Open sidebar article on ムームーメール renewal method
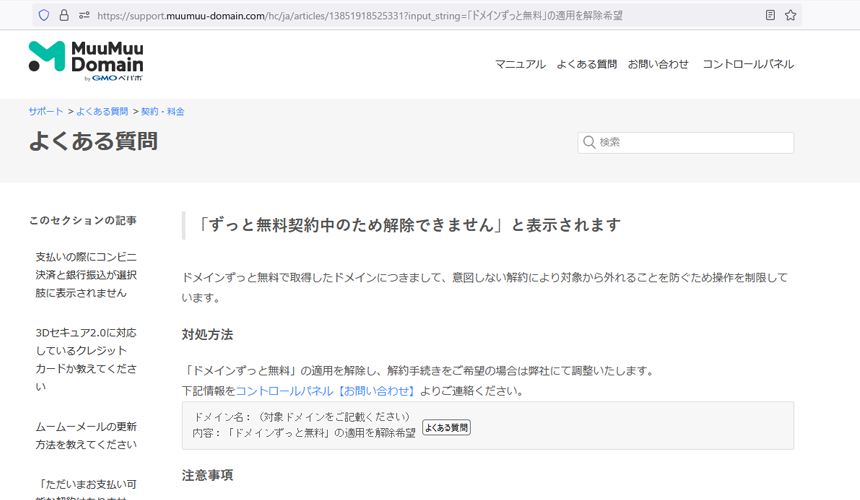This screenshot has height=500, width=860. click(86, 435)
